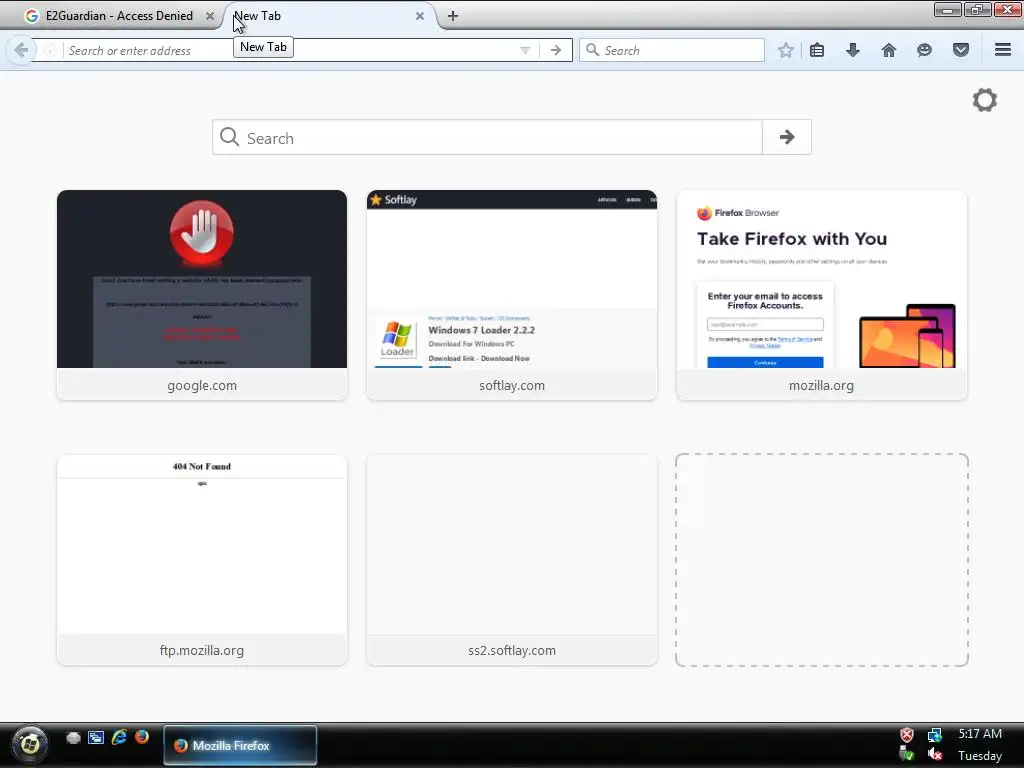Click the muted volume tray icon
Screen dimensions: 1024x768
(x=935, y=754)
